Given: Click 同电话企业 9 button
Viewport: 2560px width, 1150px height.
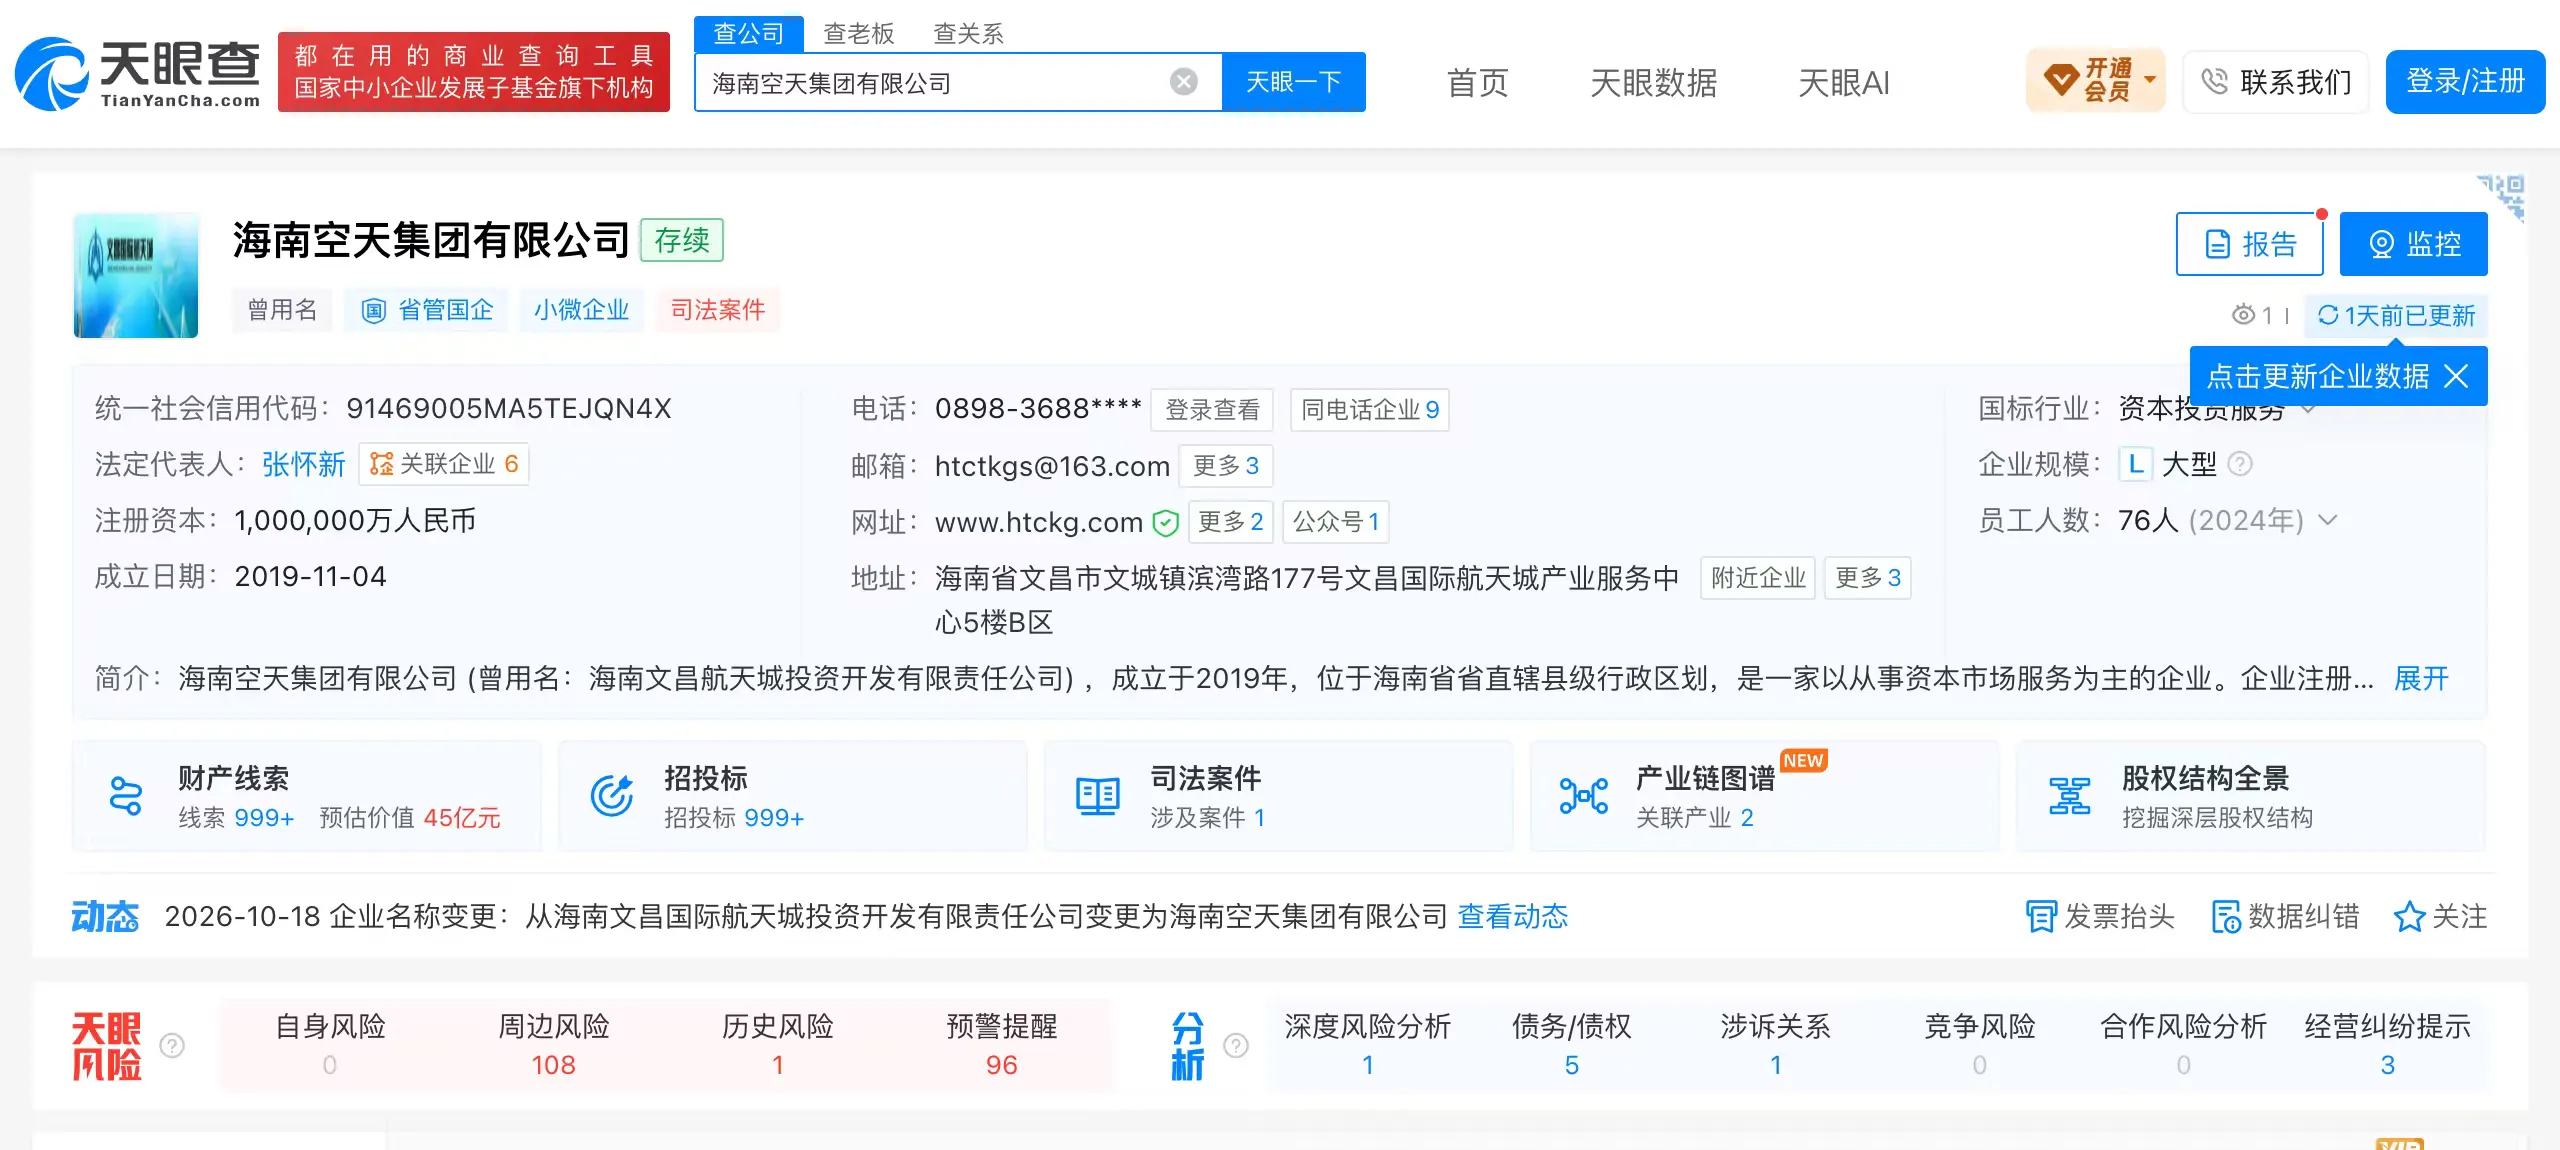Looking at the screenshot, I should (x=1370, y=410).
